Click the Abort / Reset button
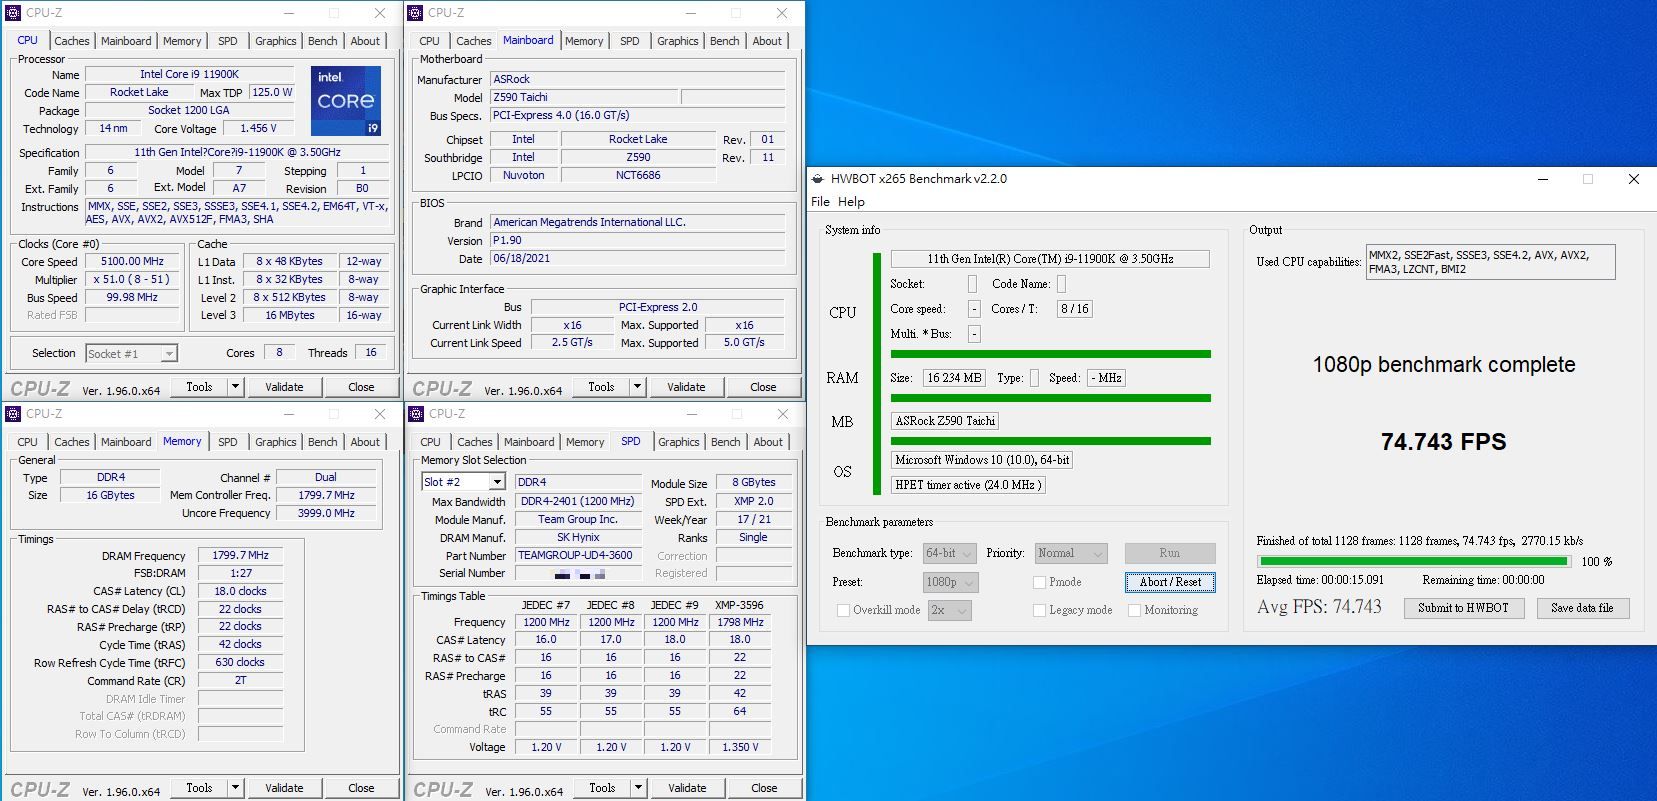1657x801 pixels. coord(1170,582)
